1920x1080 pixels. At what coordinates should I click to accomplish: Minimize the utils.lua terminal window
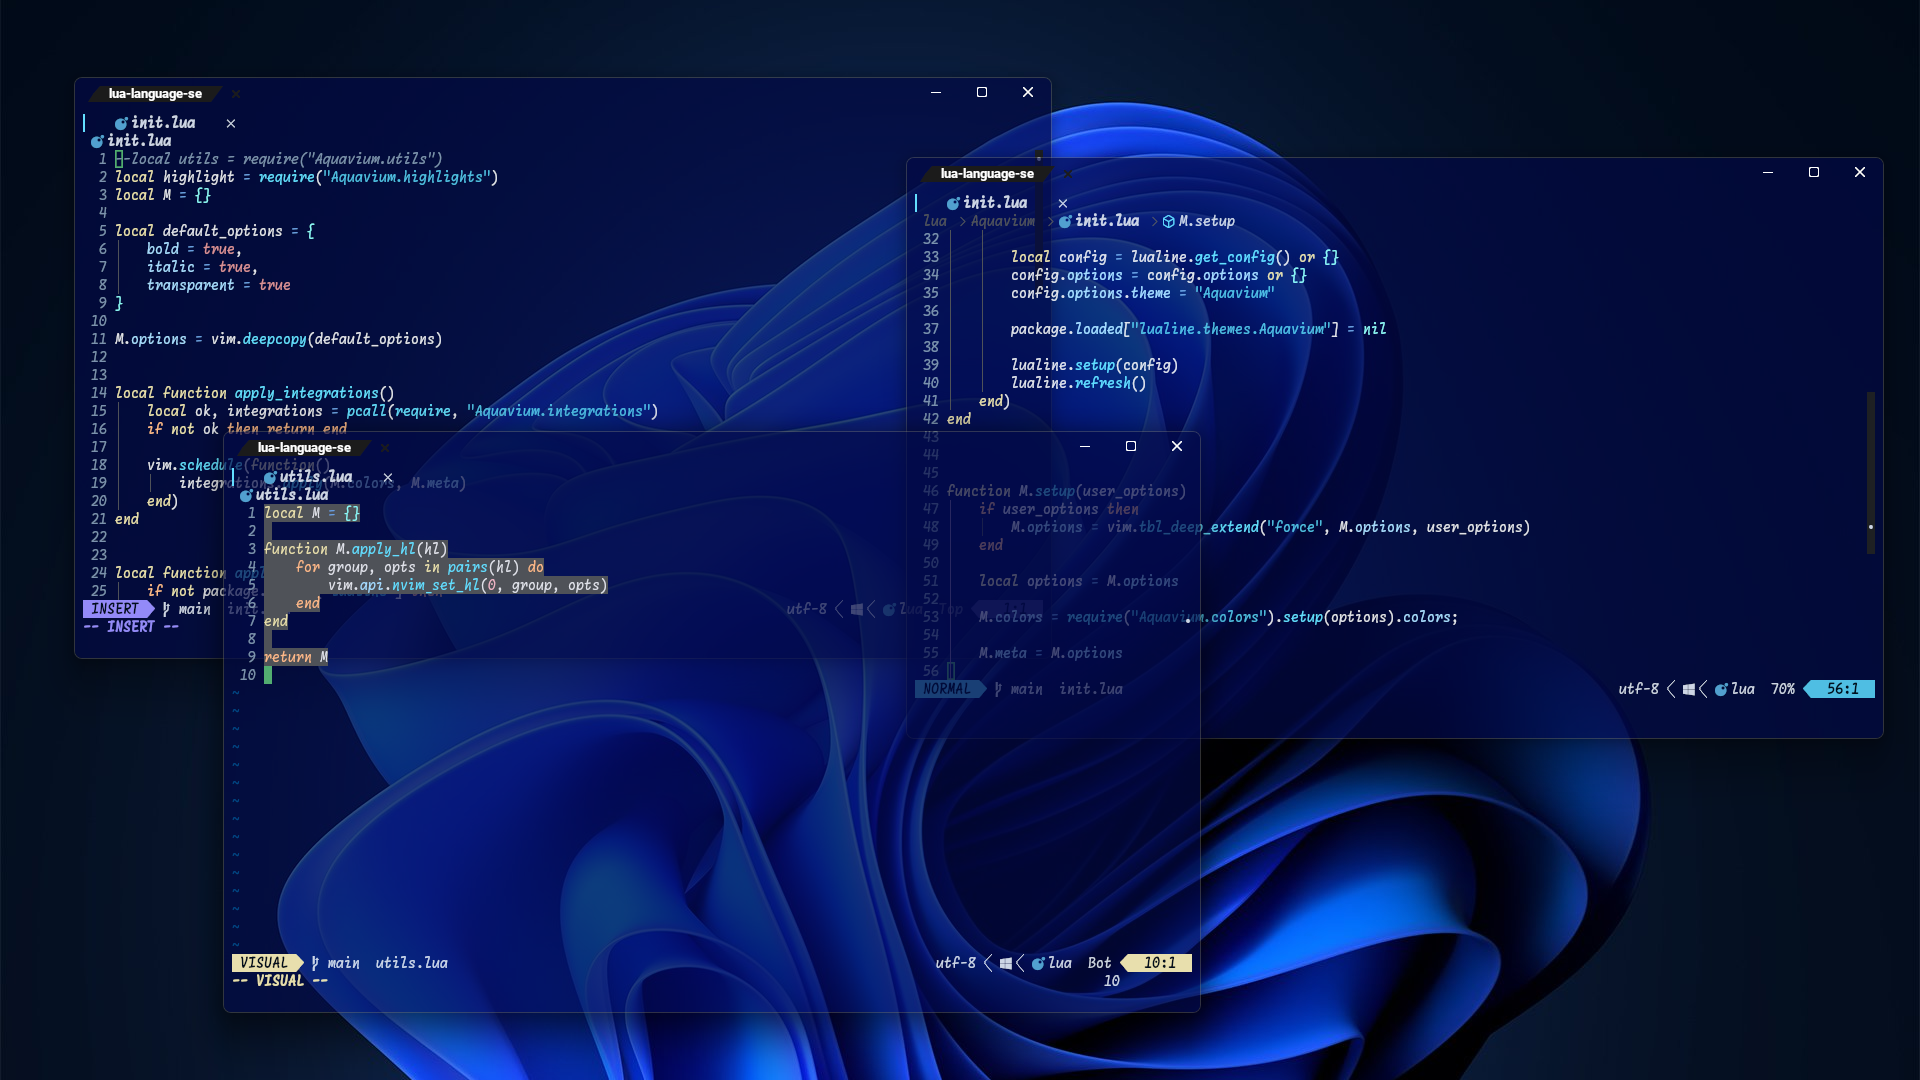click(1085, 446)
